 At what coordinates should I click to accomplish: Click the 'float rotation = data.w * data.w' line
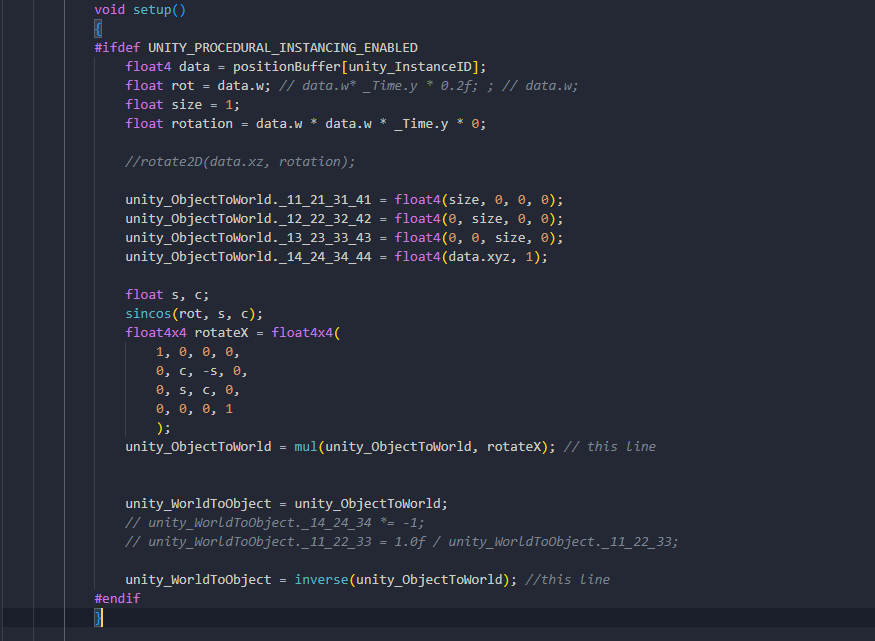tap(306, 123)
